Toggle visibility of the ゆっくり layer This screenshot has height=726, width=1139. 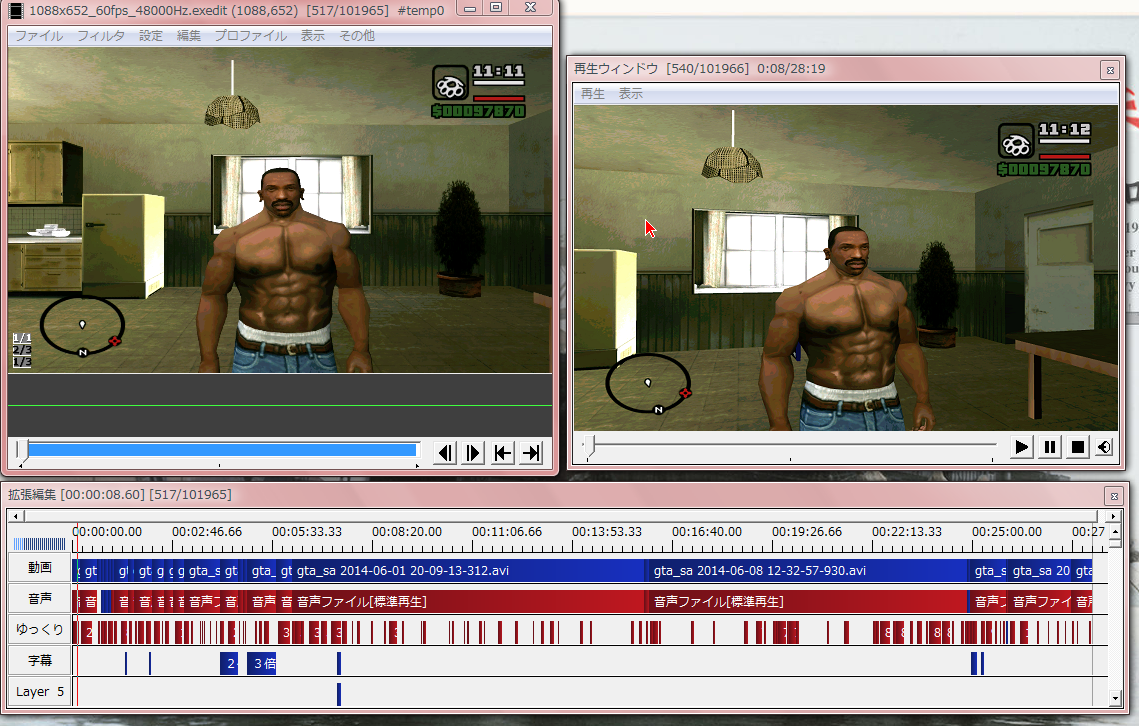tap(40, 630)
